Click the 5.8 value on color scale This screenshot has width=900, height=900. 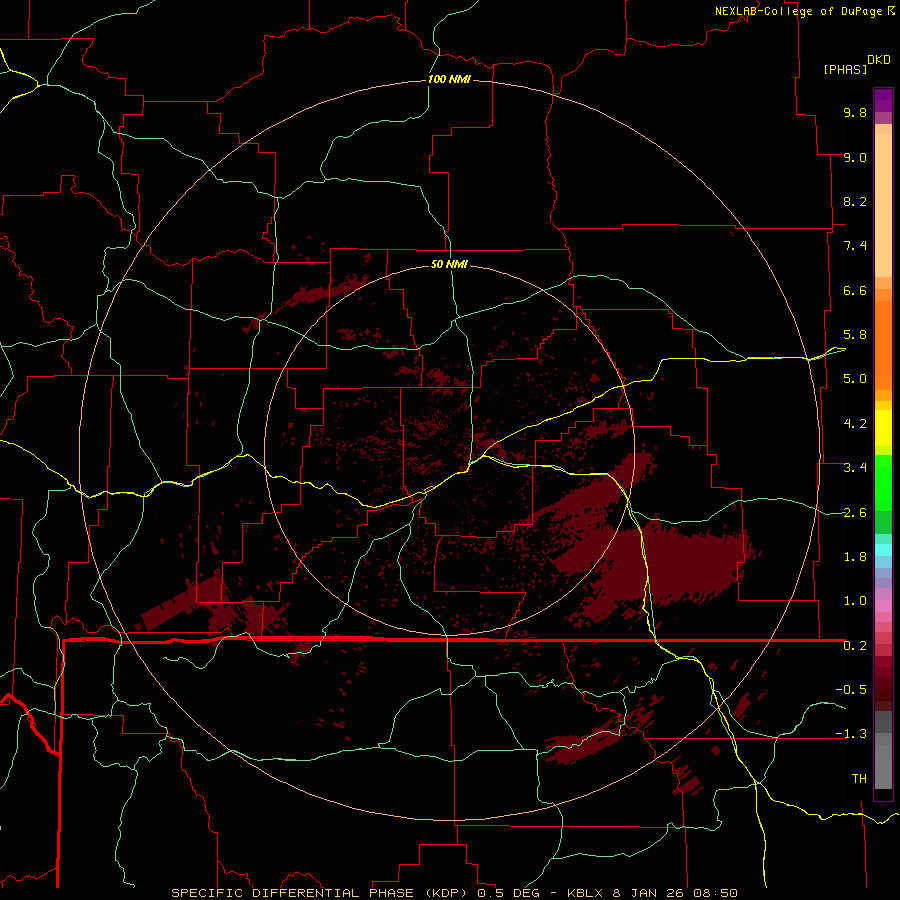855,335
